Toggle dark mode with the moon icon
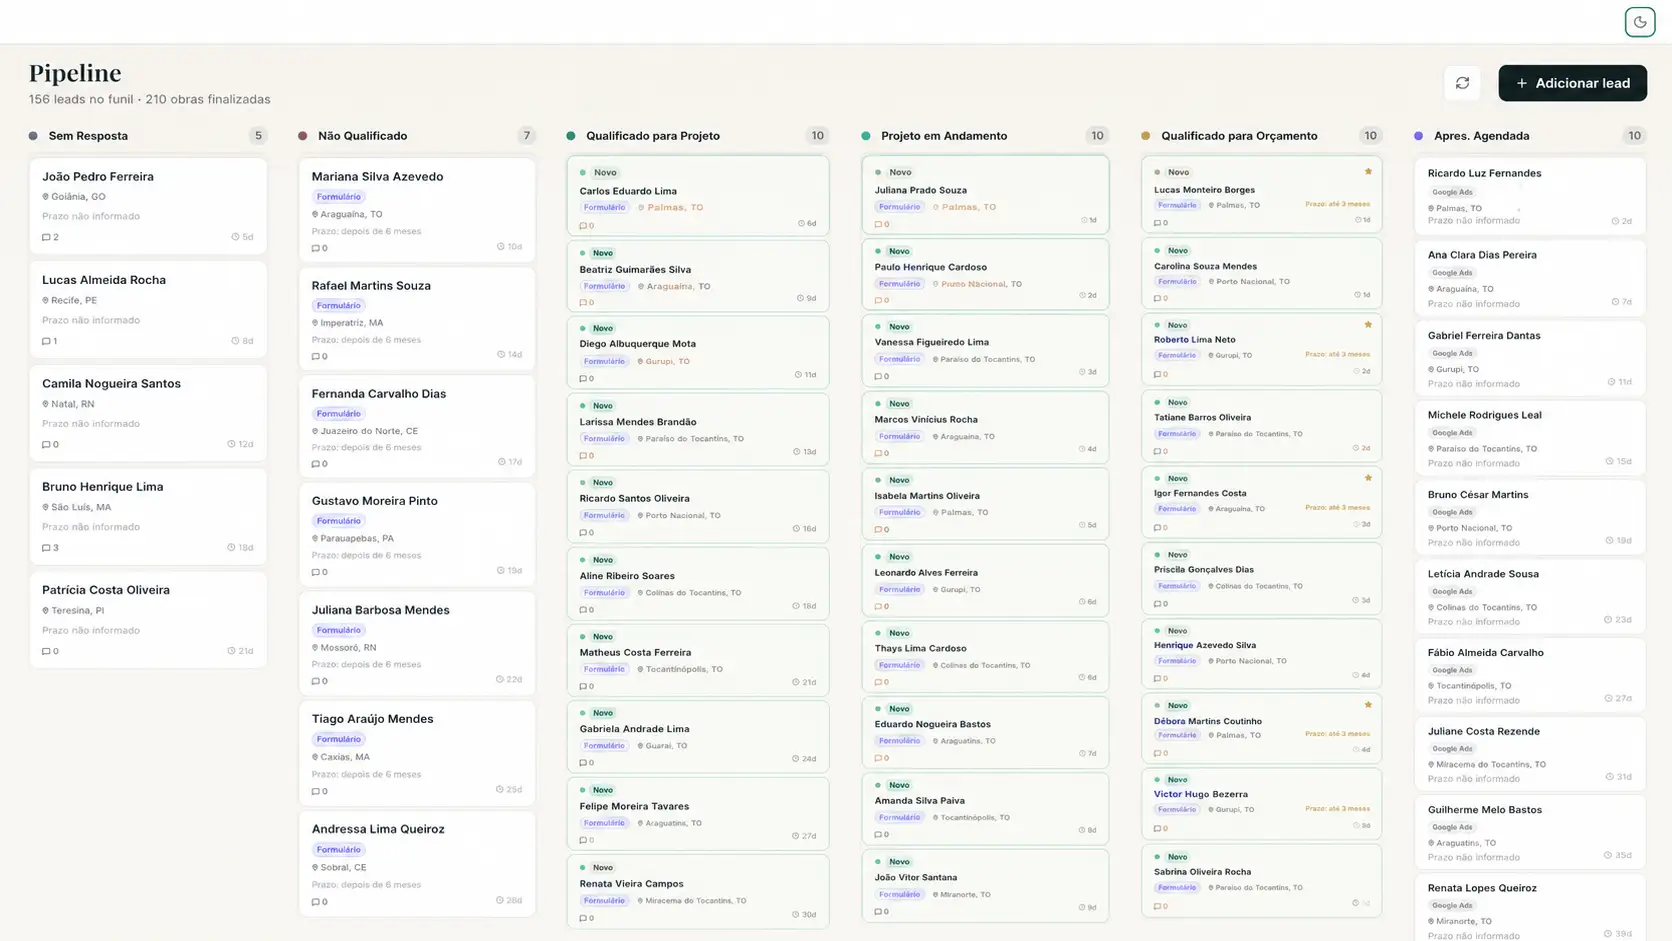Screen dimensions: 1672x941 1639,22
